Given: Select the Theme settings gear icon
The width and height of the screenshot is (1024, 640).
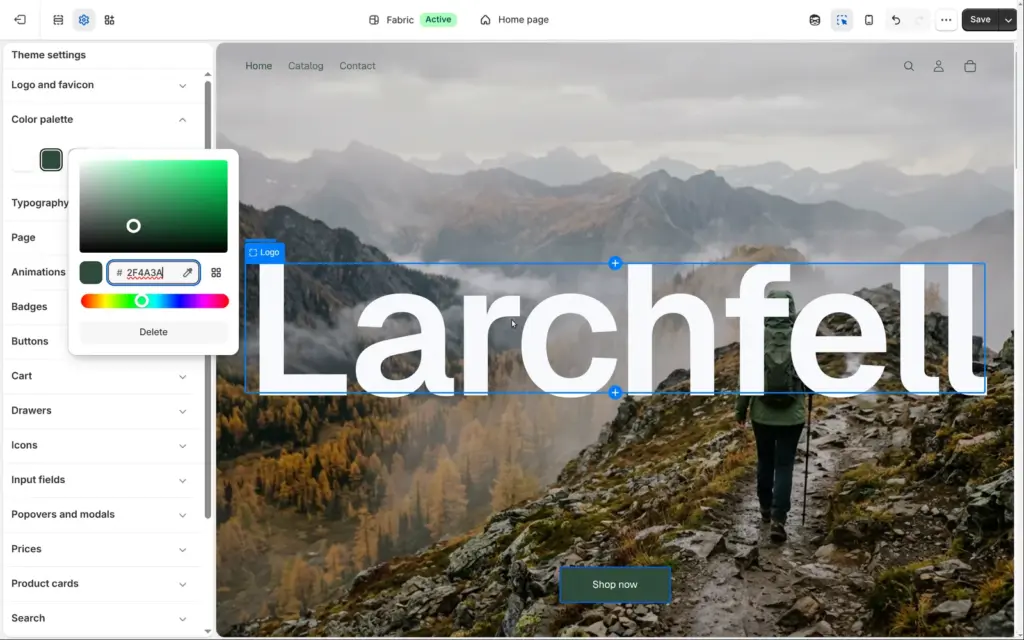Looking at the screenshot, I should [84, 20].
